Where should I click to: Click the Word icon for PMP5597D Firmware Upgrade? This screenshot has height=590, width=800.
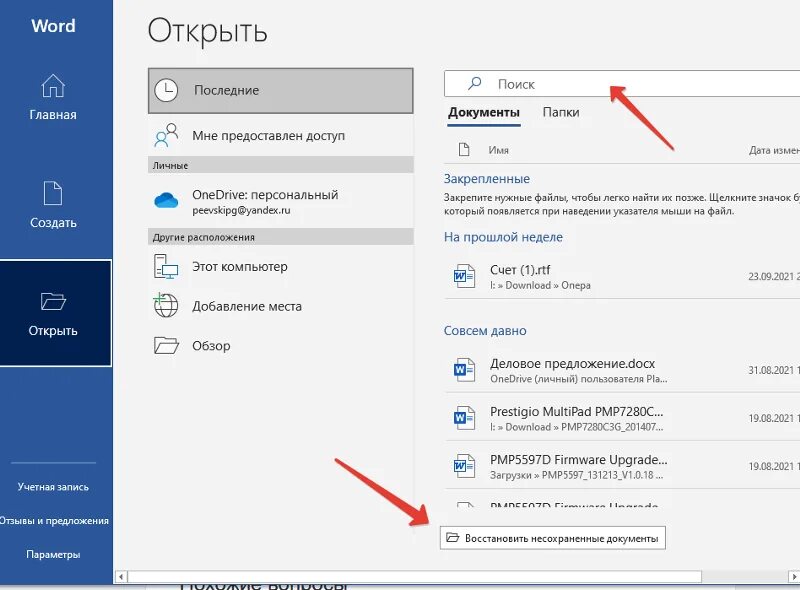pos(464,466)
